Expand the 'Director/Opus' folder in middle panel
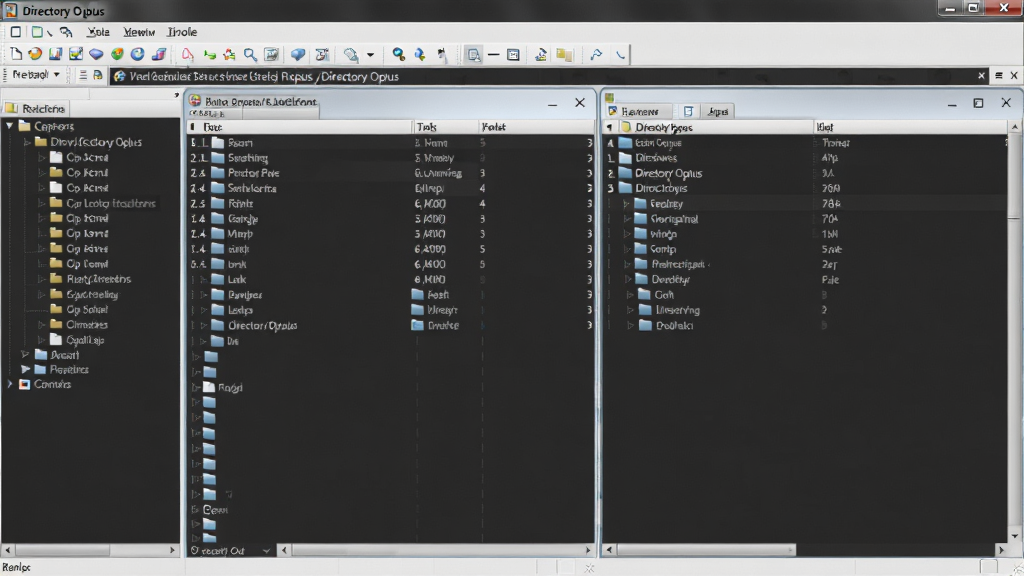This screenshot has width=1024, height=576. tap(203, 325)
